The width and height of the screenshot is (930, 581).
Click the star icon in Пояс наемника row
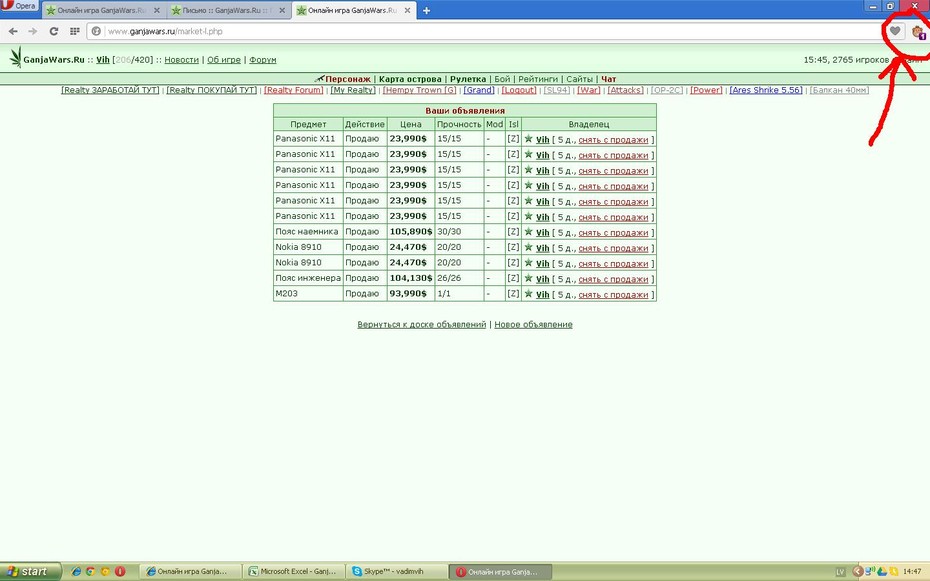coord(528,231)
